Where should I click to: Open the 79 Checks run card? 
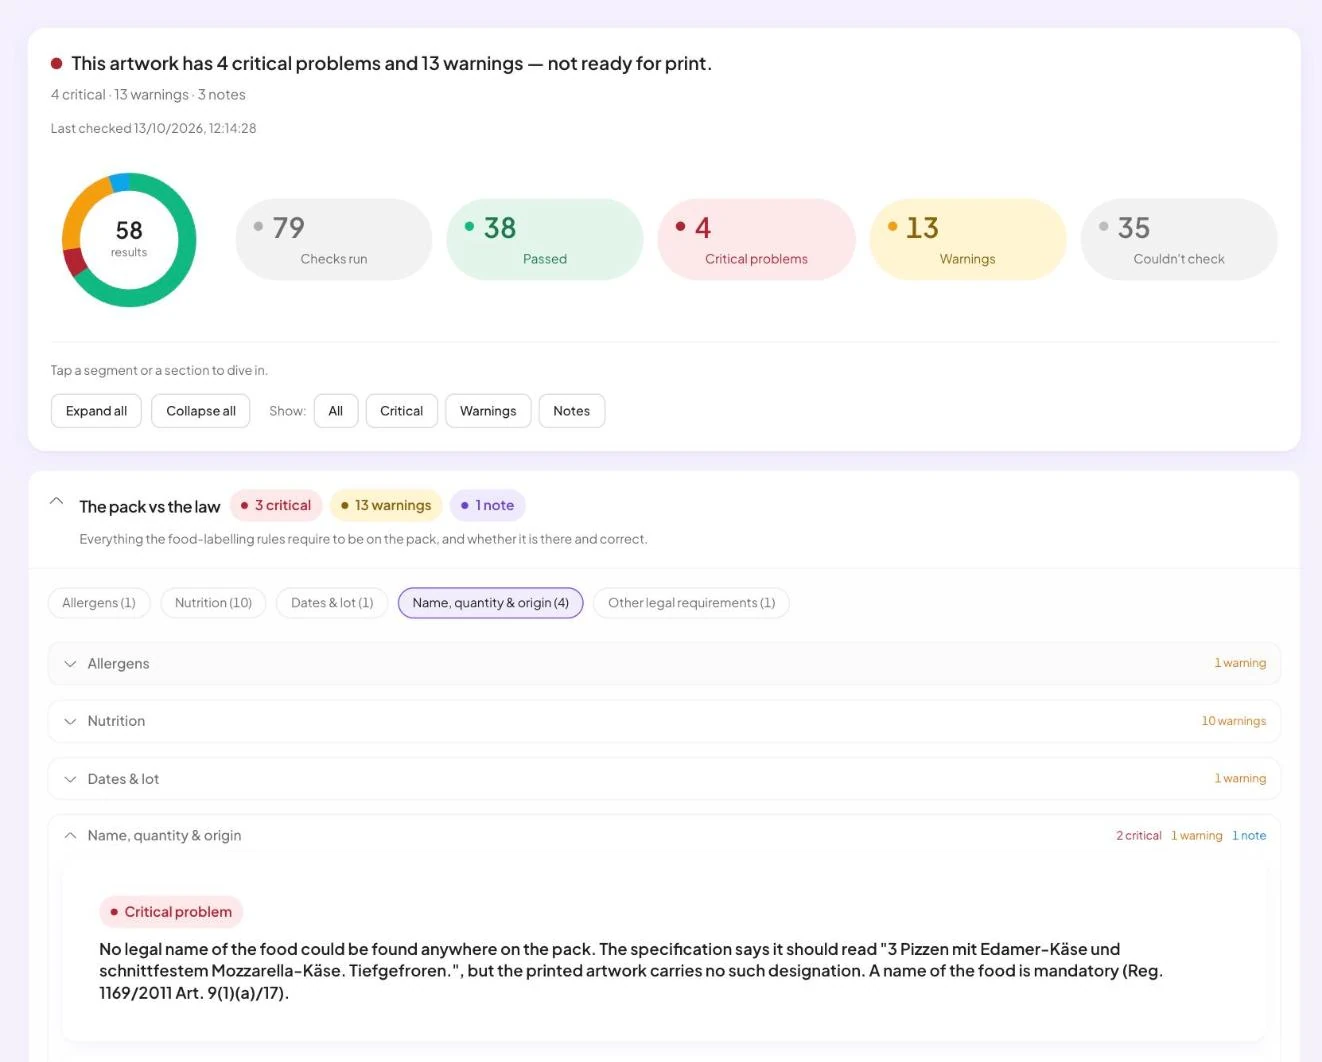click(x=334, y=240)
